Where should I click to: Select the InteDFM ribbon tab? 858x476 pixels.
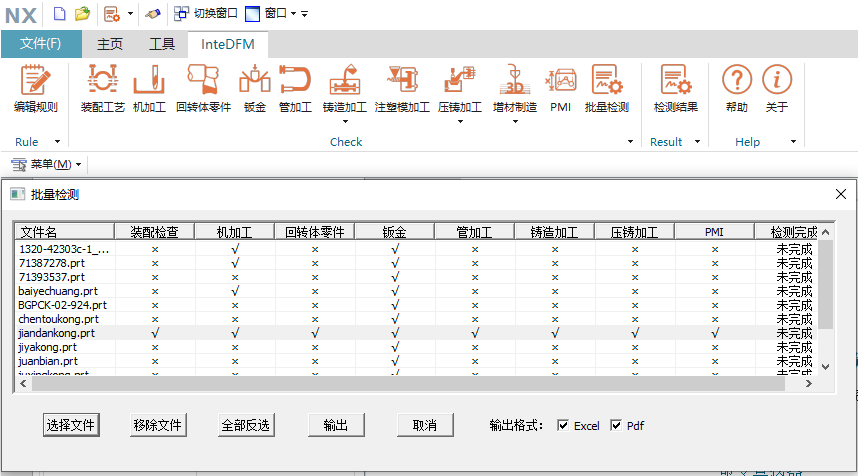pos(228,44)
